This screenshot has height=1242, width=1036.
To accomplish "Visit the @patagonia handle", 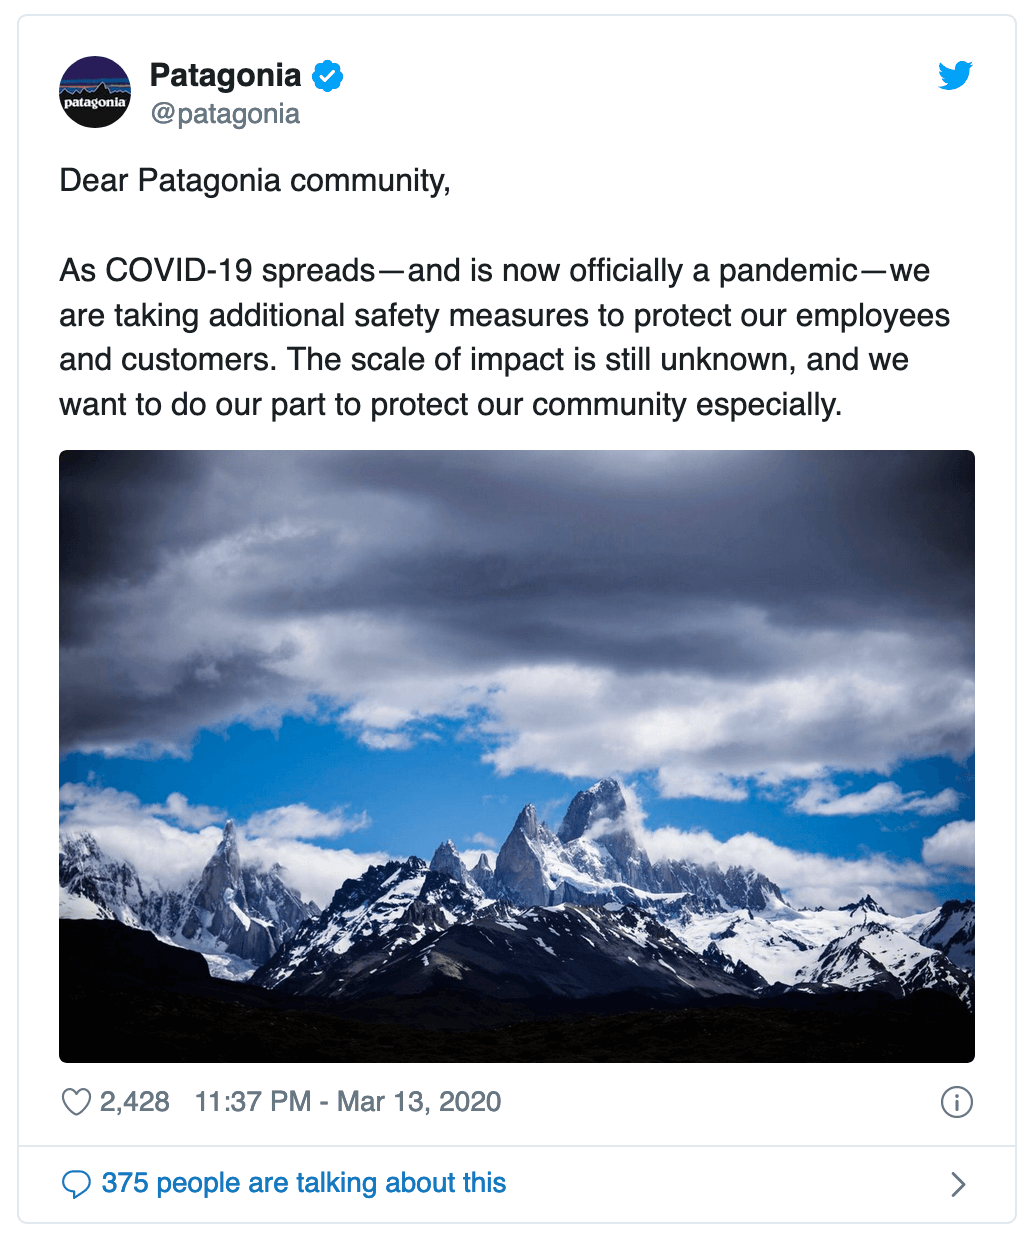I will point(225,114).
